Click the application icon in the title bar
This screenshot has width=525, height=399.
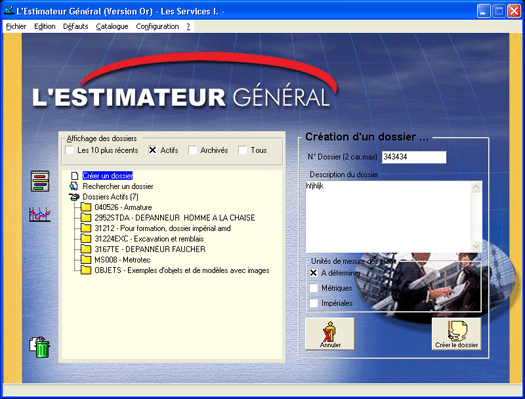click(9, 11)
